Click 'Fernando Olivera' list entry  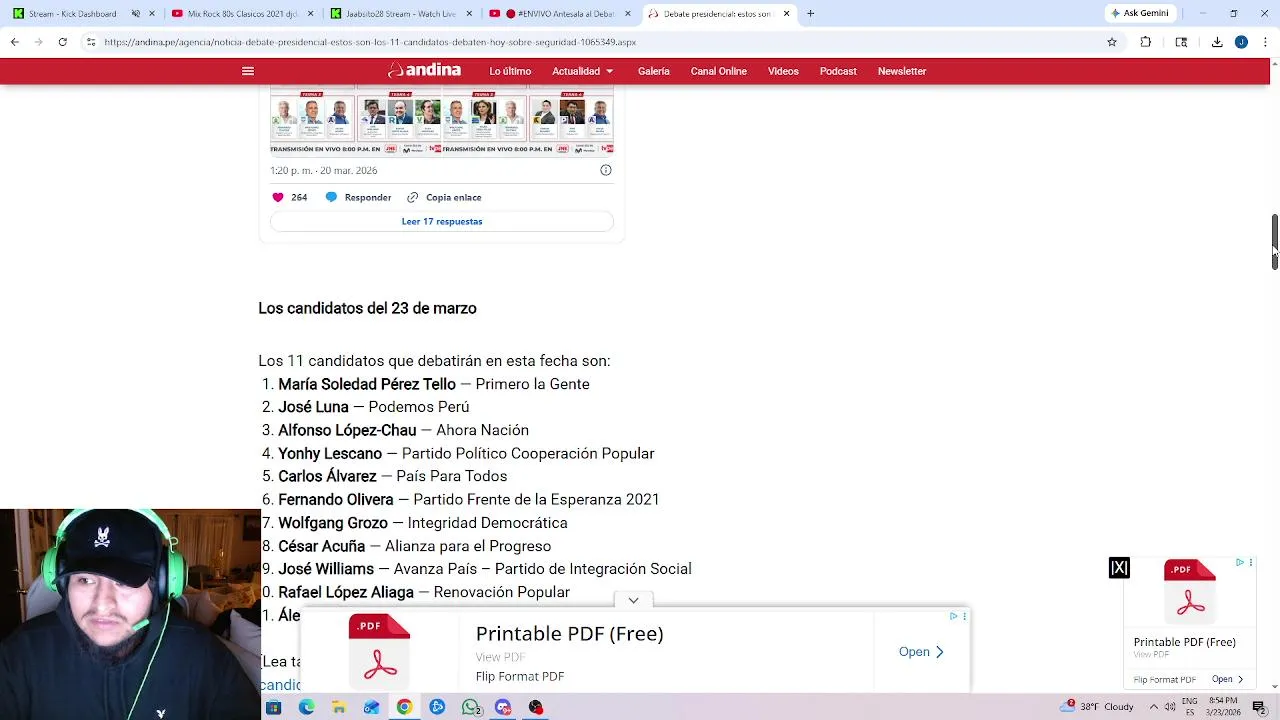pos(469,499)
